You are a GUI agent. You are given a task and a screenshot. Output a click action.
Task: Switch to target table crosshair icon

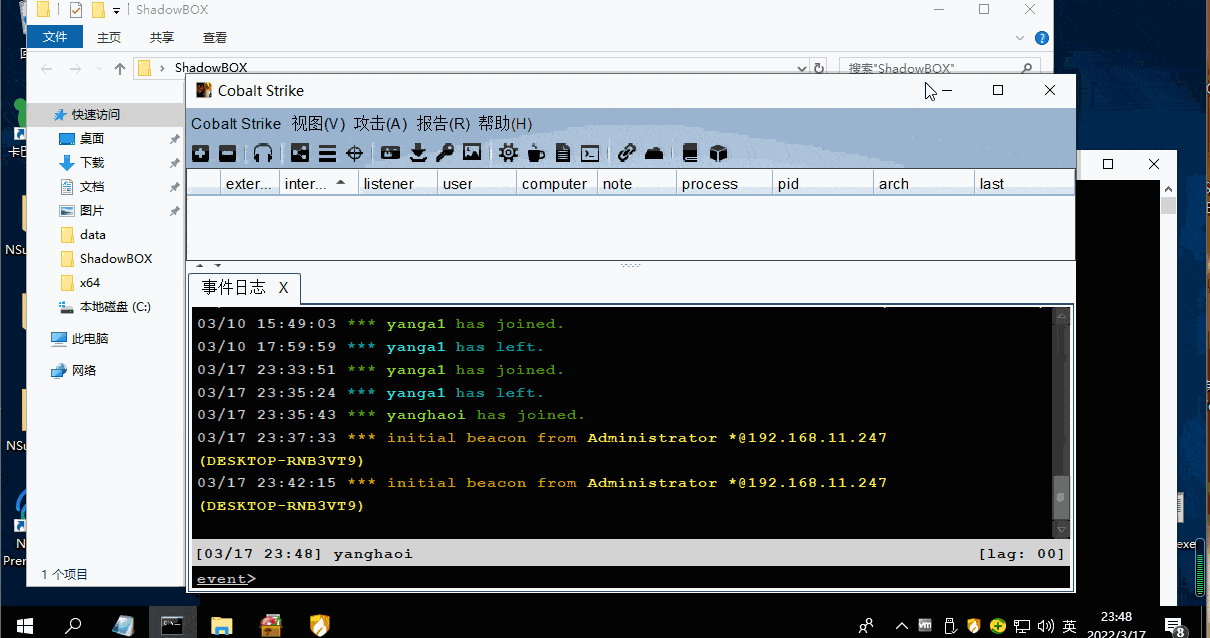tap(354, 153)
